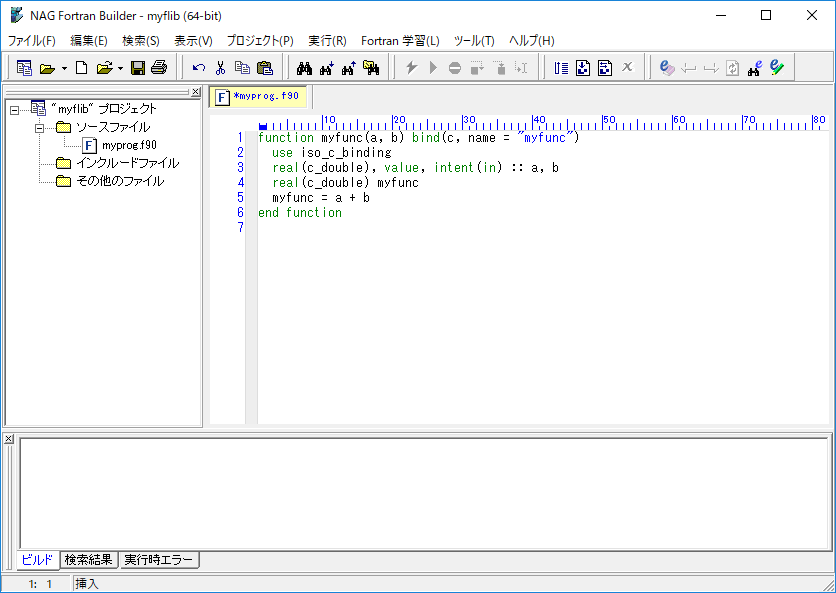Find next occurrence icon

(326, 68)
